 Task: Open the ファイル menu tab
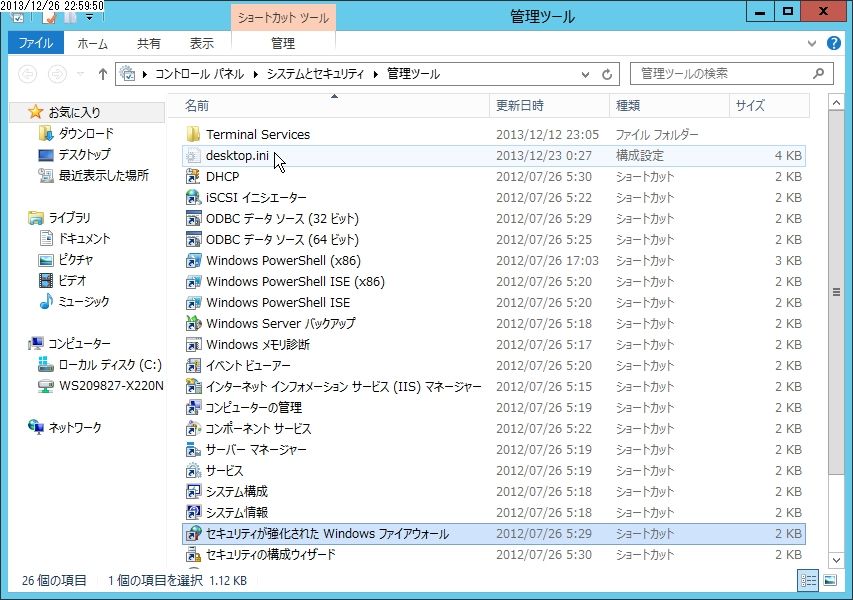(x=36, y=43)
